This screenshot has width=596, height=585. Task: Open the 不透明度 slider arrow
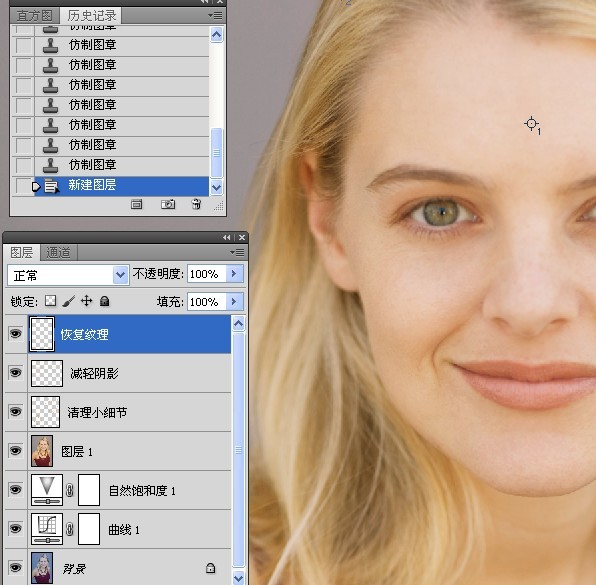pyautogui.click(x=234, y=274)
